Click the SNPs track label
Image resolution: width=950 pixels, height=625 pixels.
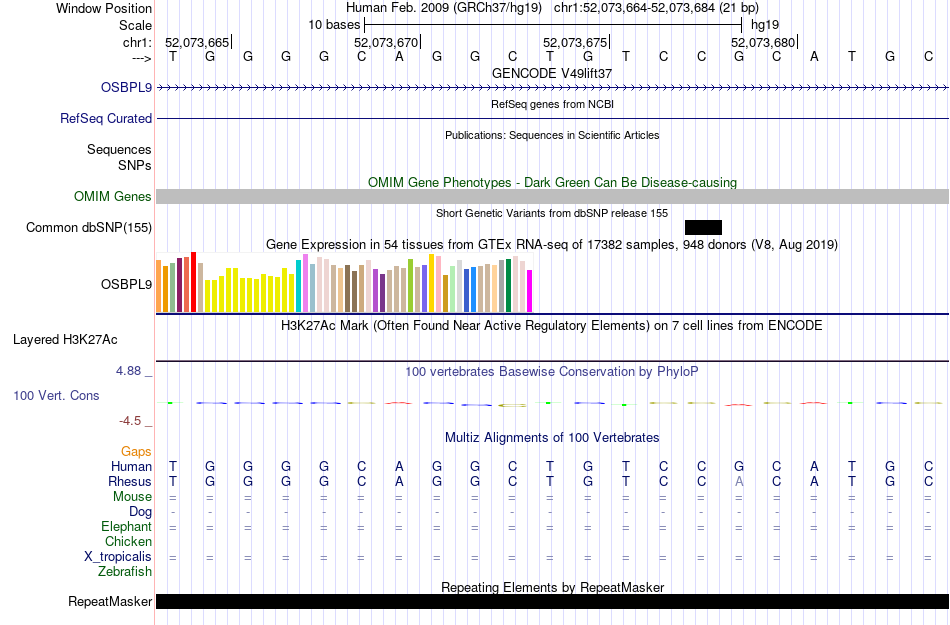(135, 165)
